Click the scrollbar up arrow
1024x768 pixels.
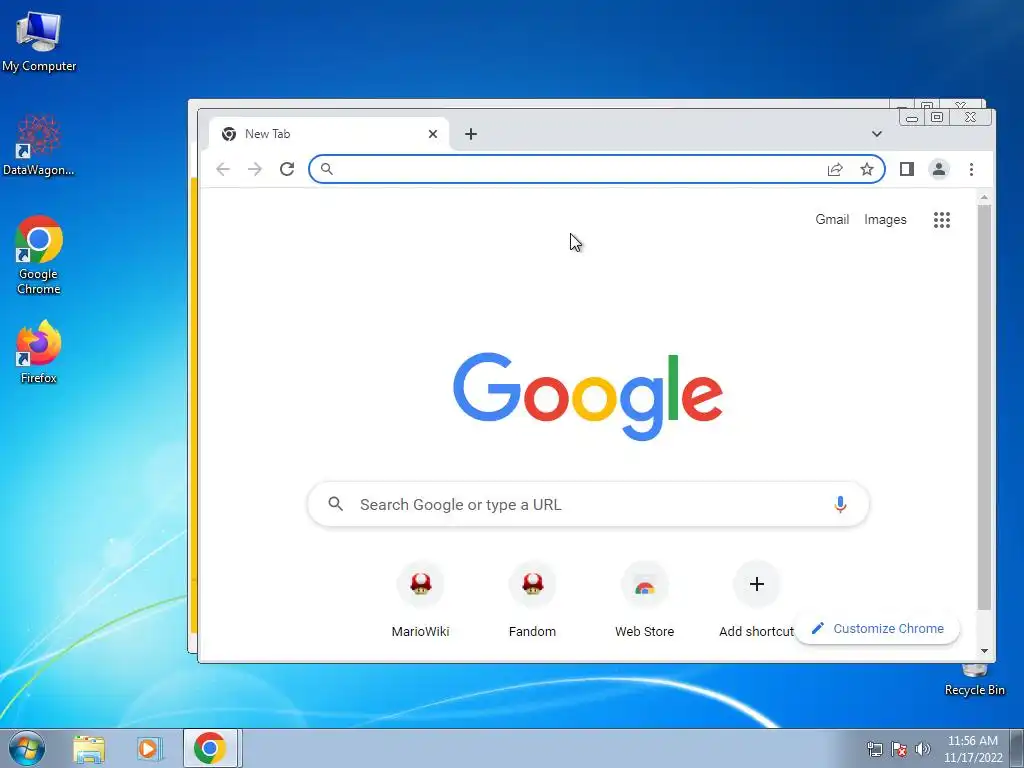click(x=984, y=197)
